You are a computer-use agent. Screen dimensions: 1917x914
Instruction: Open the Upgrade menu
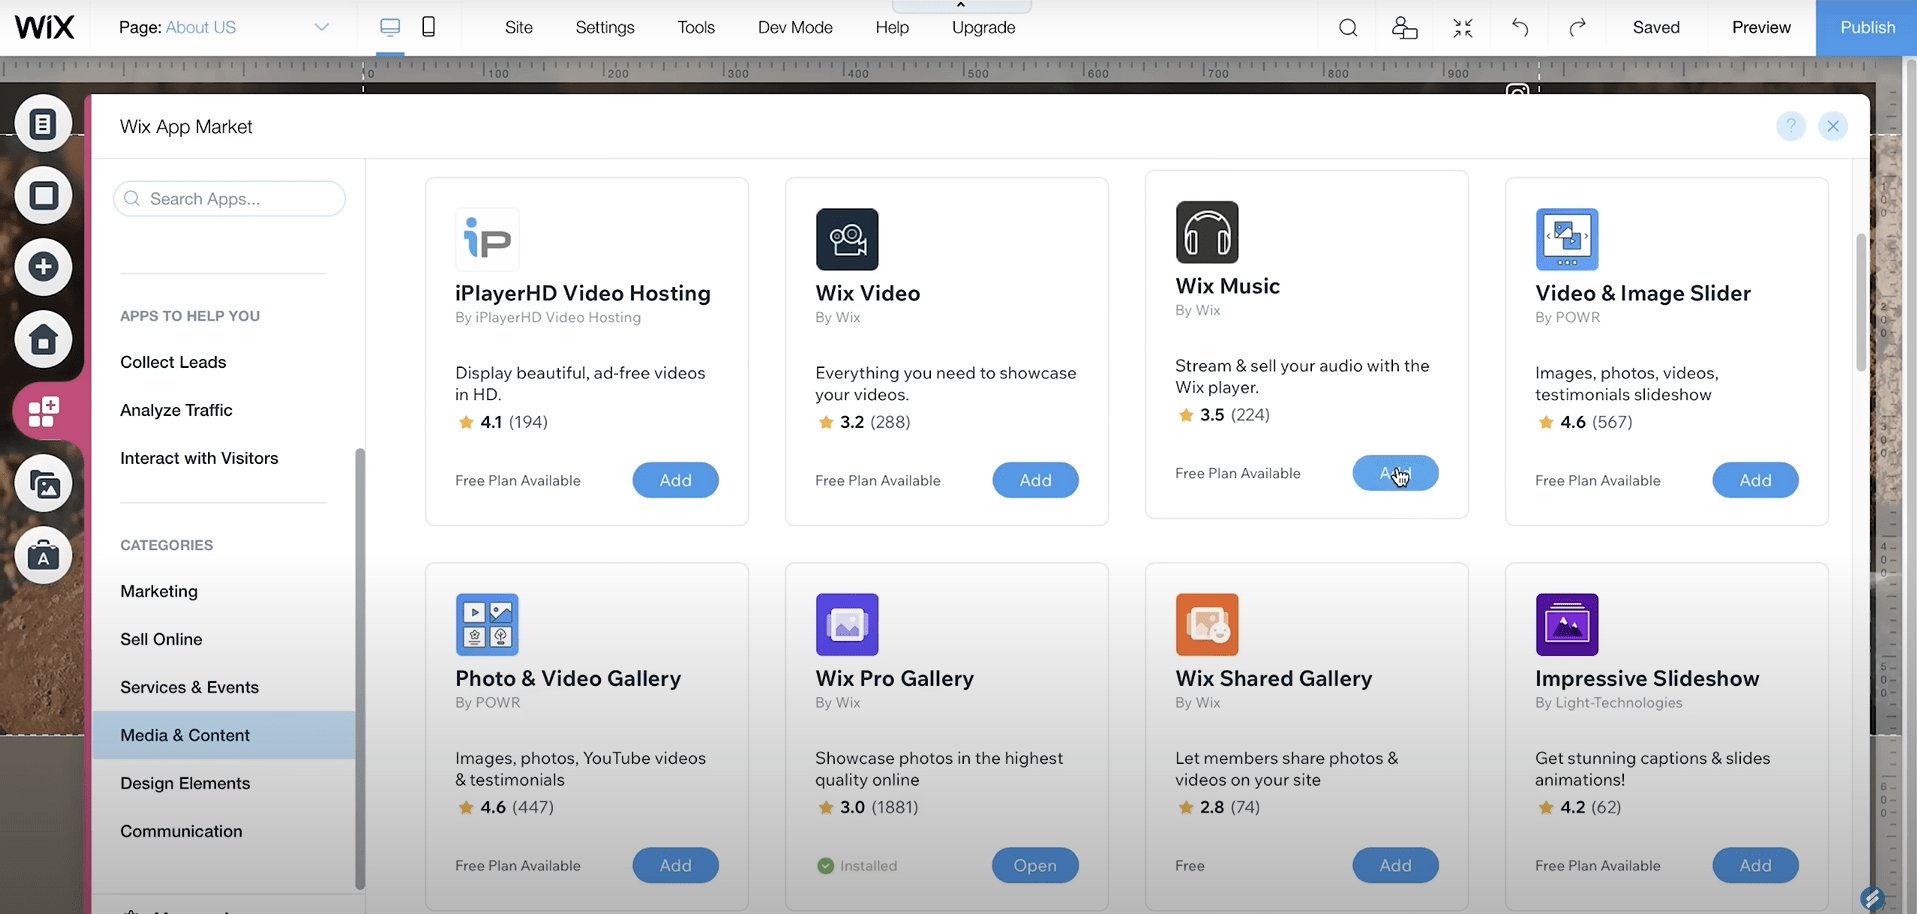(x=983, y=28)
